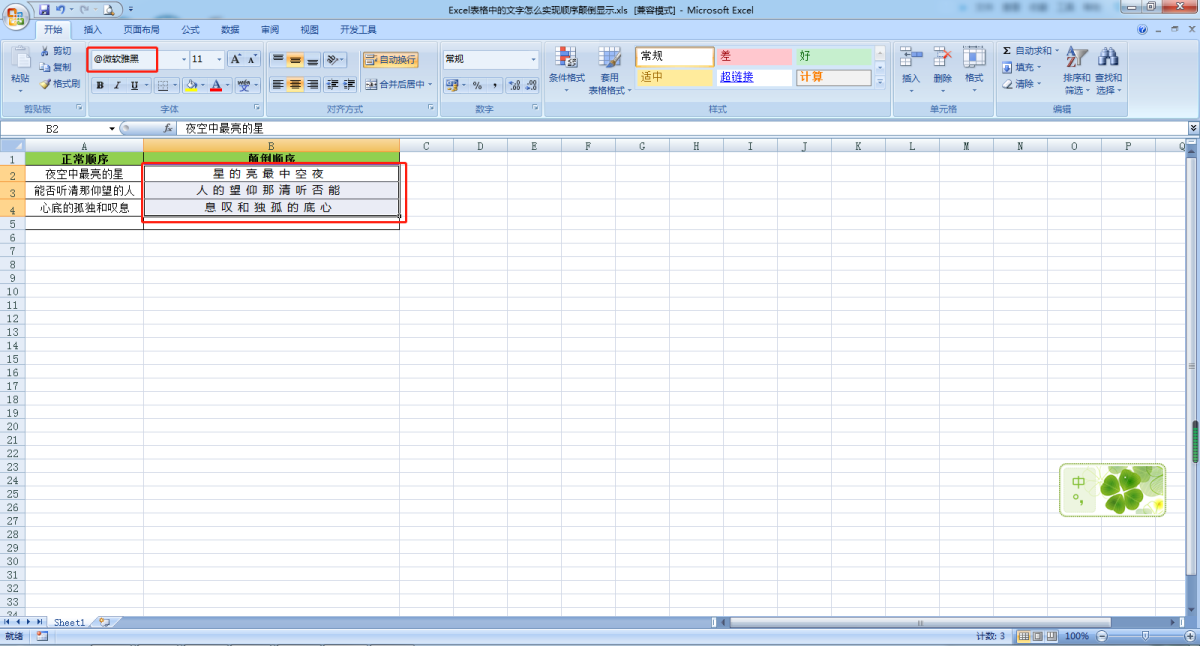Open the Name Box dropdown arrow
Image resolution: width=1200 pixels, height=646 pixels.
(x=112, y=129)
